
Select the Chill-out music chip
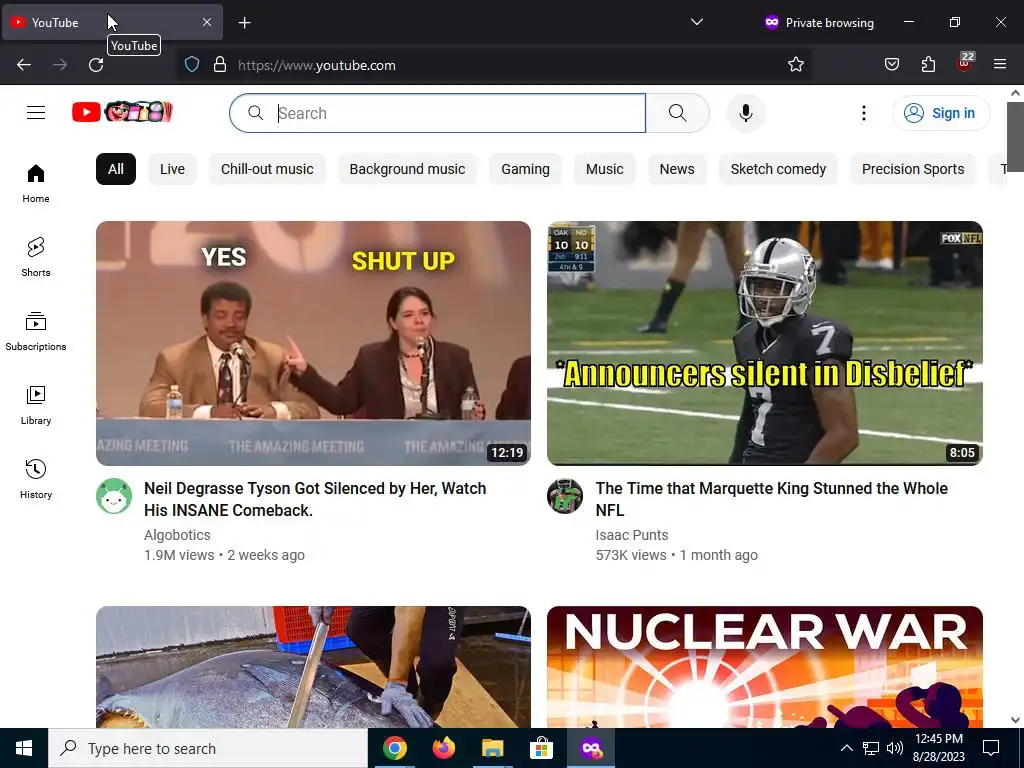[267, 169]
